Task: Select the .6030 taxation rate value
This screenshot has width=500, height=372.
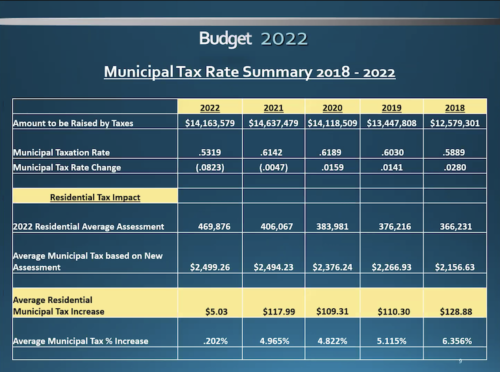Action: [x=393, y=153]
